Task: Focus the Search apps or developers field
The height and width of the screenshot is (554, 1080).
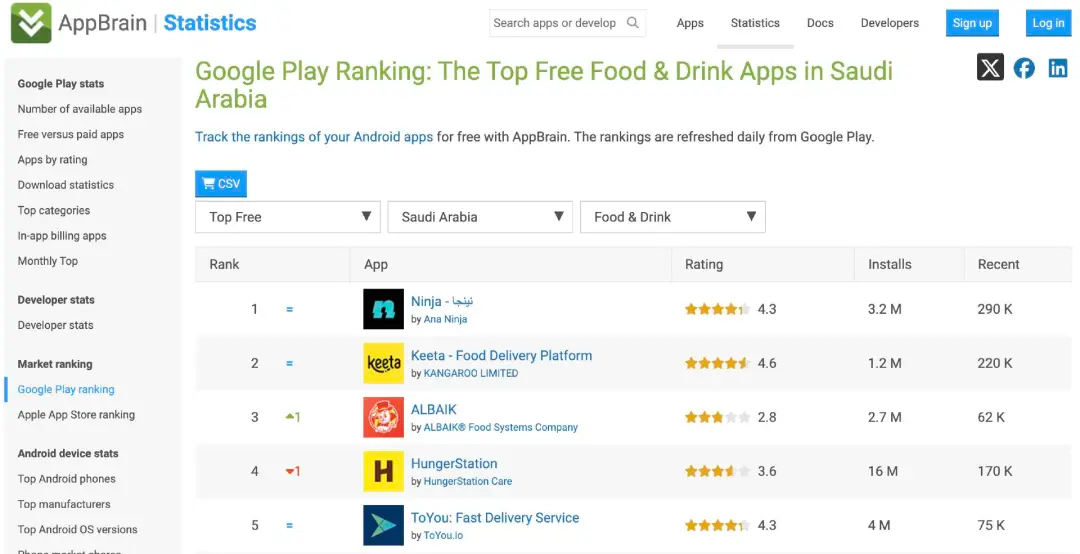Action: click(x=555, y=23)
